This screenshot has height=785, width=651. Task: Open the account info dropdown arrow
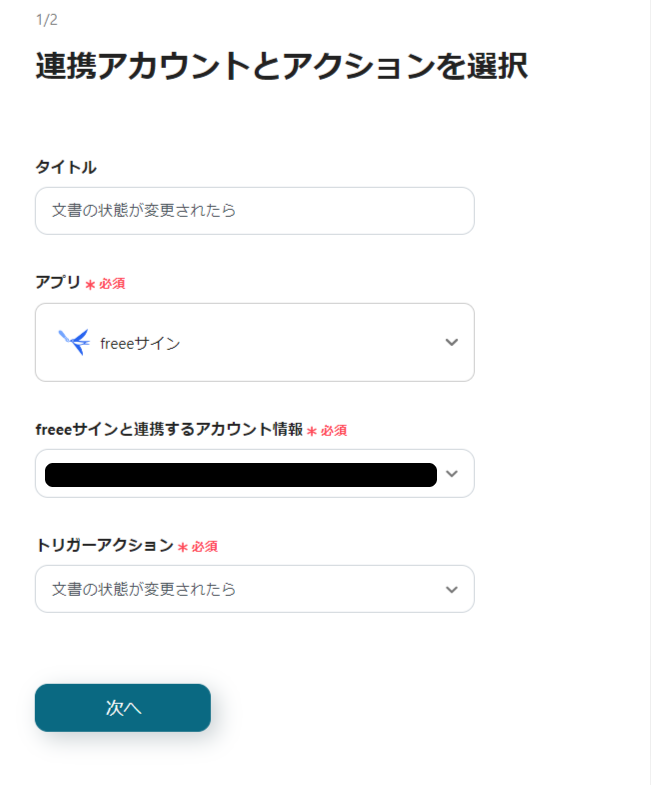(x=451, y=474)
